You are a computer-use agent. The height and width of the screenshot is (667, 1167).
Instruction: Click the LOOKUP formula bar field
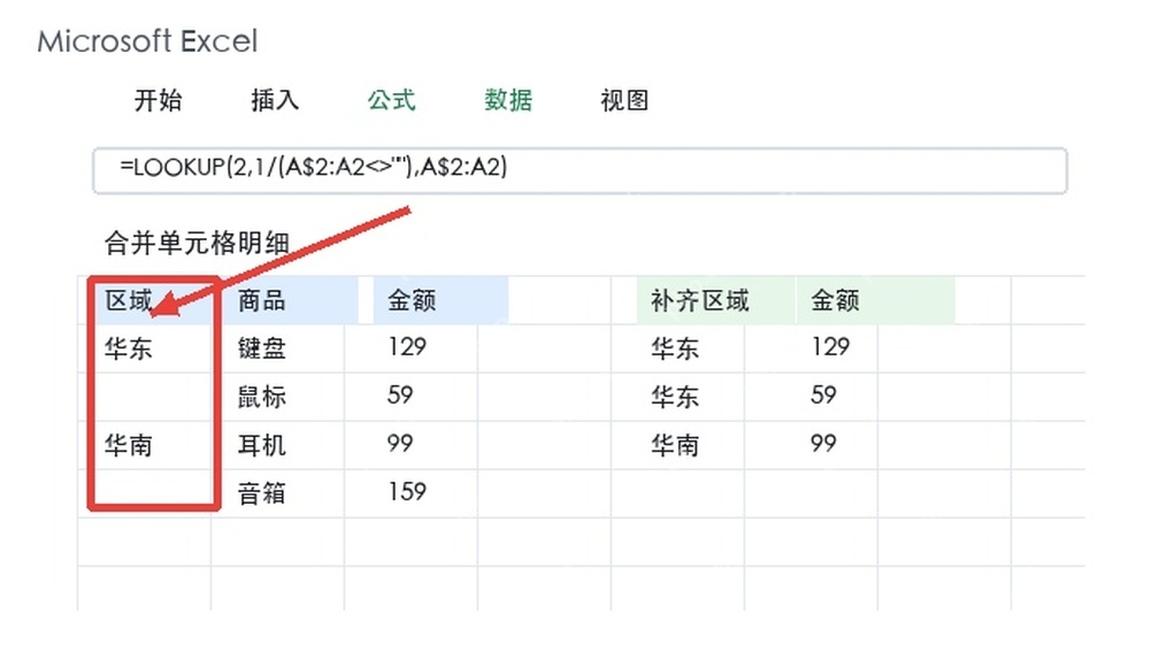580,170
